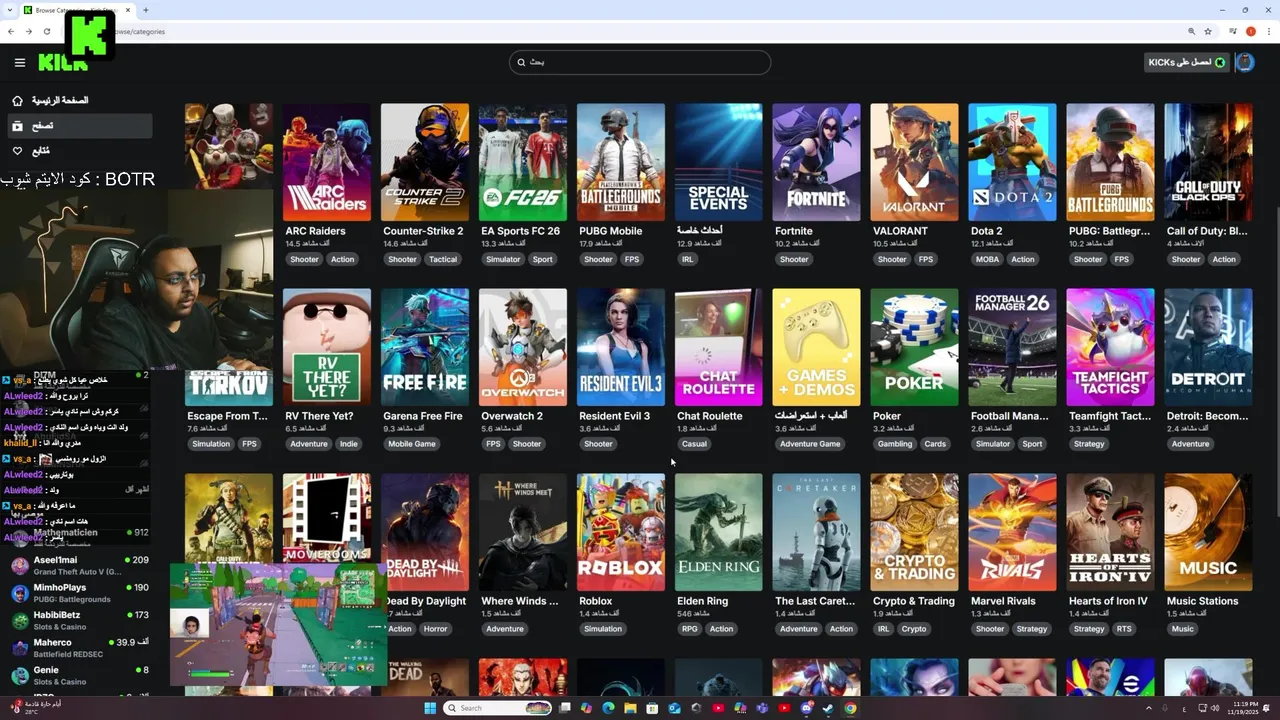This screenshot has height=720, width=1280.
Task: Select the Gambling tag under Poker
Action: point(895,444)
